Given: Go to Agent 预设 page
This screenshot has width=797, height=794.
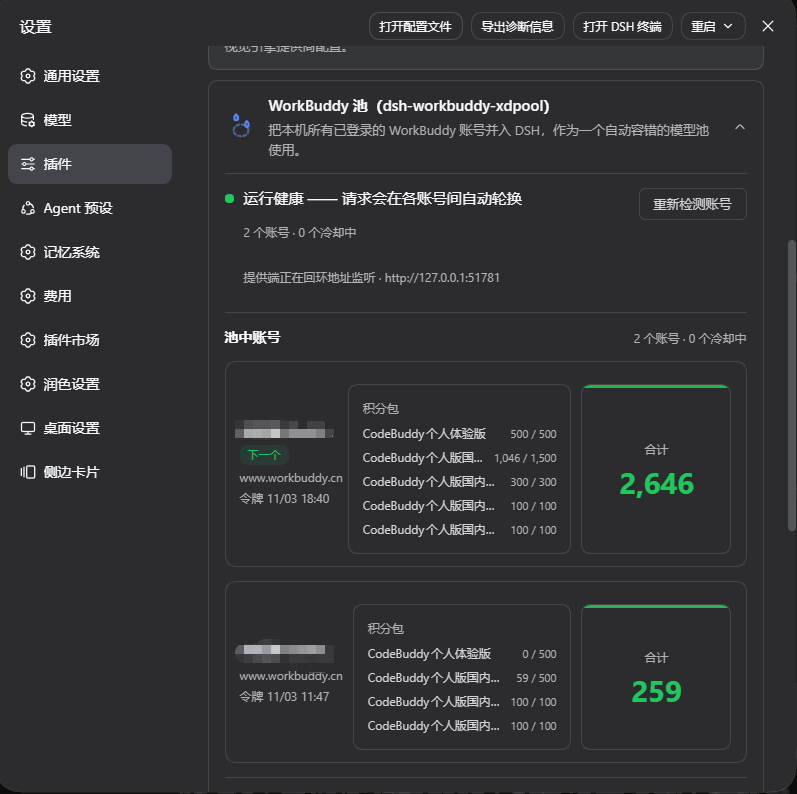Looking at the screenshot, I should click(90, 208).
